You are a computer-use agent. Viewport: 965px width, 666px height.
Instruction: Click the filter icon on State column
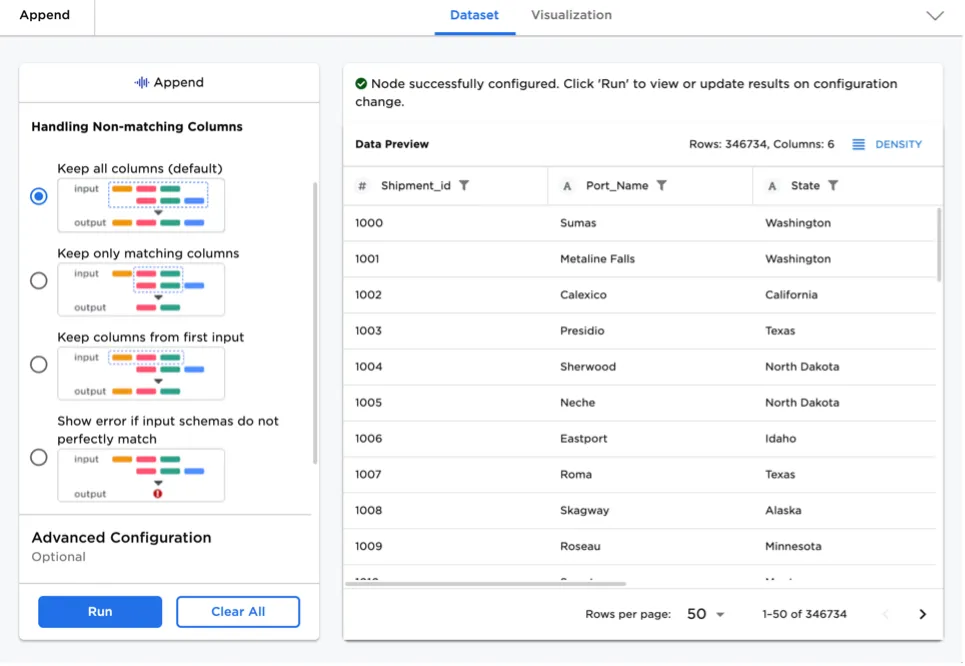coord(833,186)
